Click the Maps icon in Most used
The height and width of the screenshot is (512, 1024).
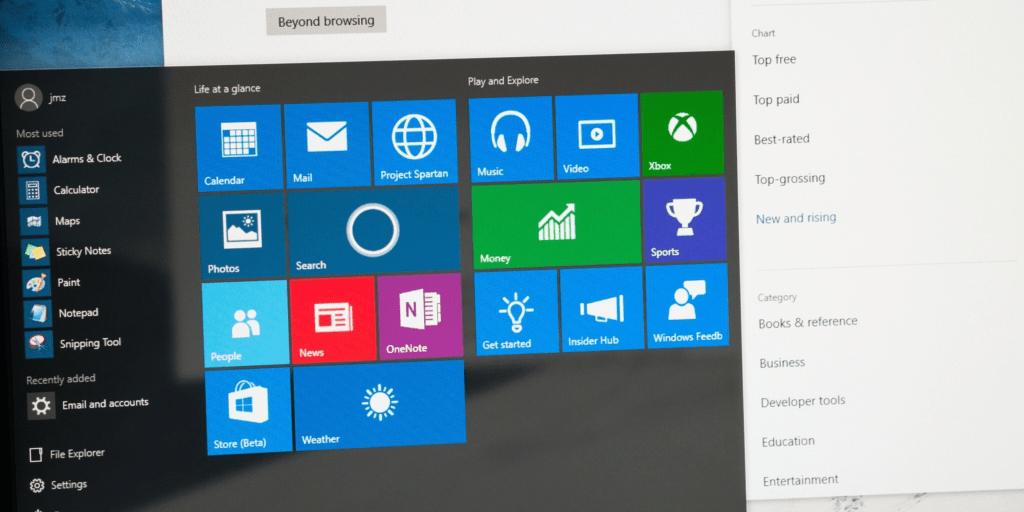(x=34, y=222)
